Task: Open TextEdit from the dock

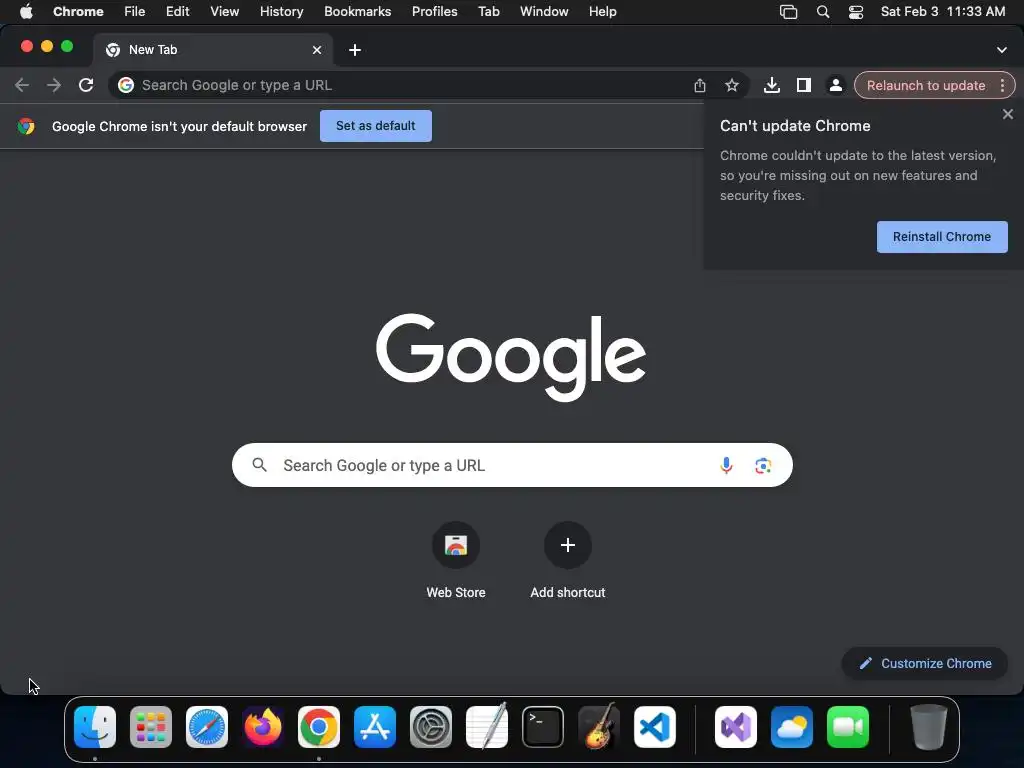Action: pos(487,727)
